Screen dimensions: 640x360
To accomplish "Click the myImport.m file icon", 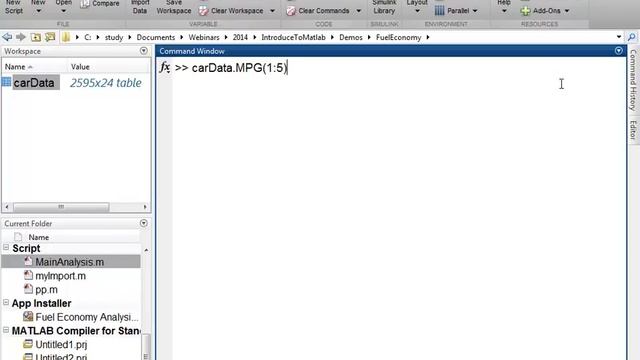I will 28,275.
